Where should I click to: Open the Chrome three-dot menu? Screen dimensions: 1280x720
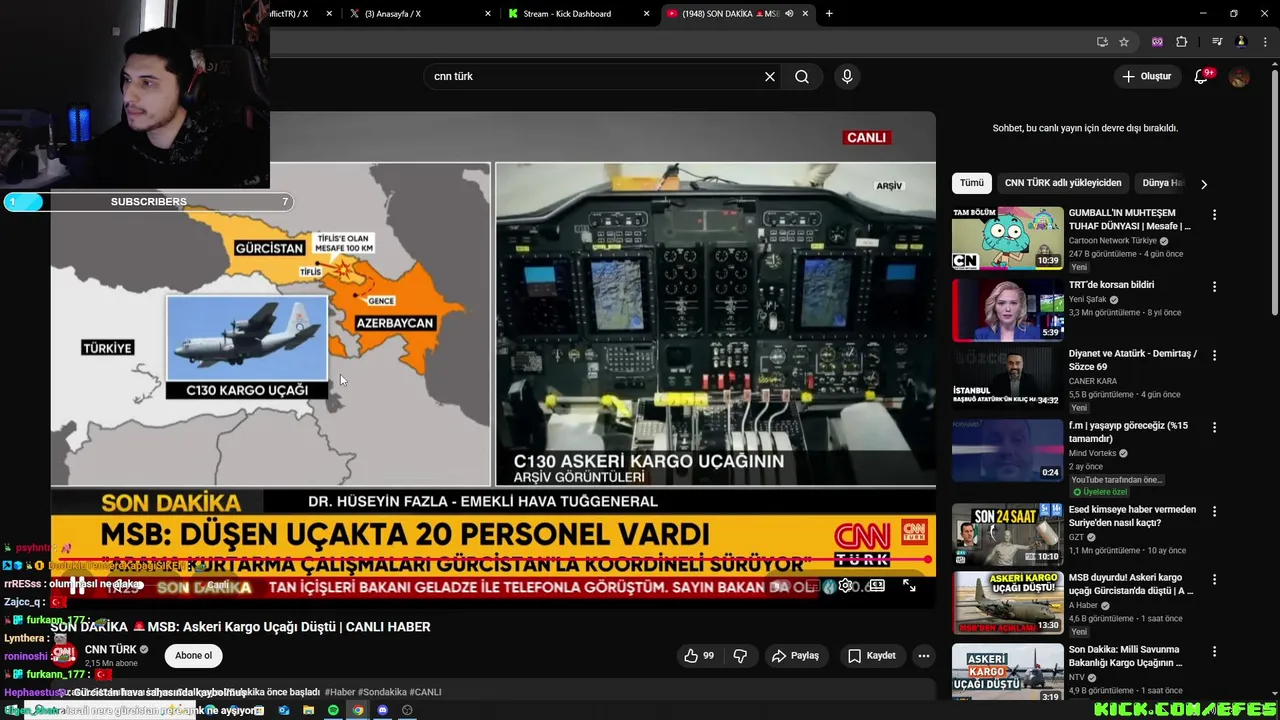click(1265, 42)
